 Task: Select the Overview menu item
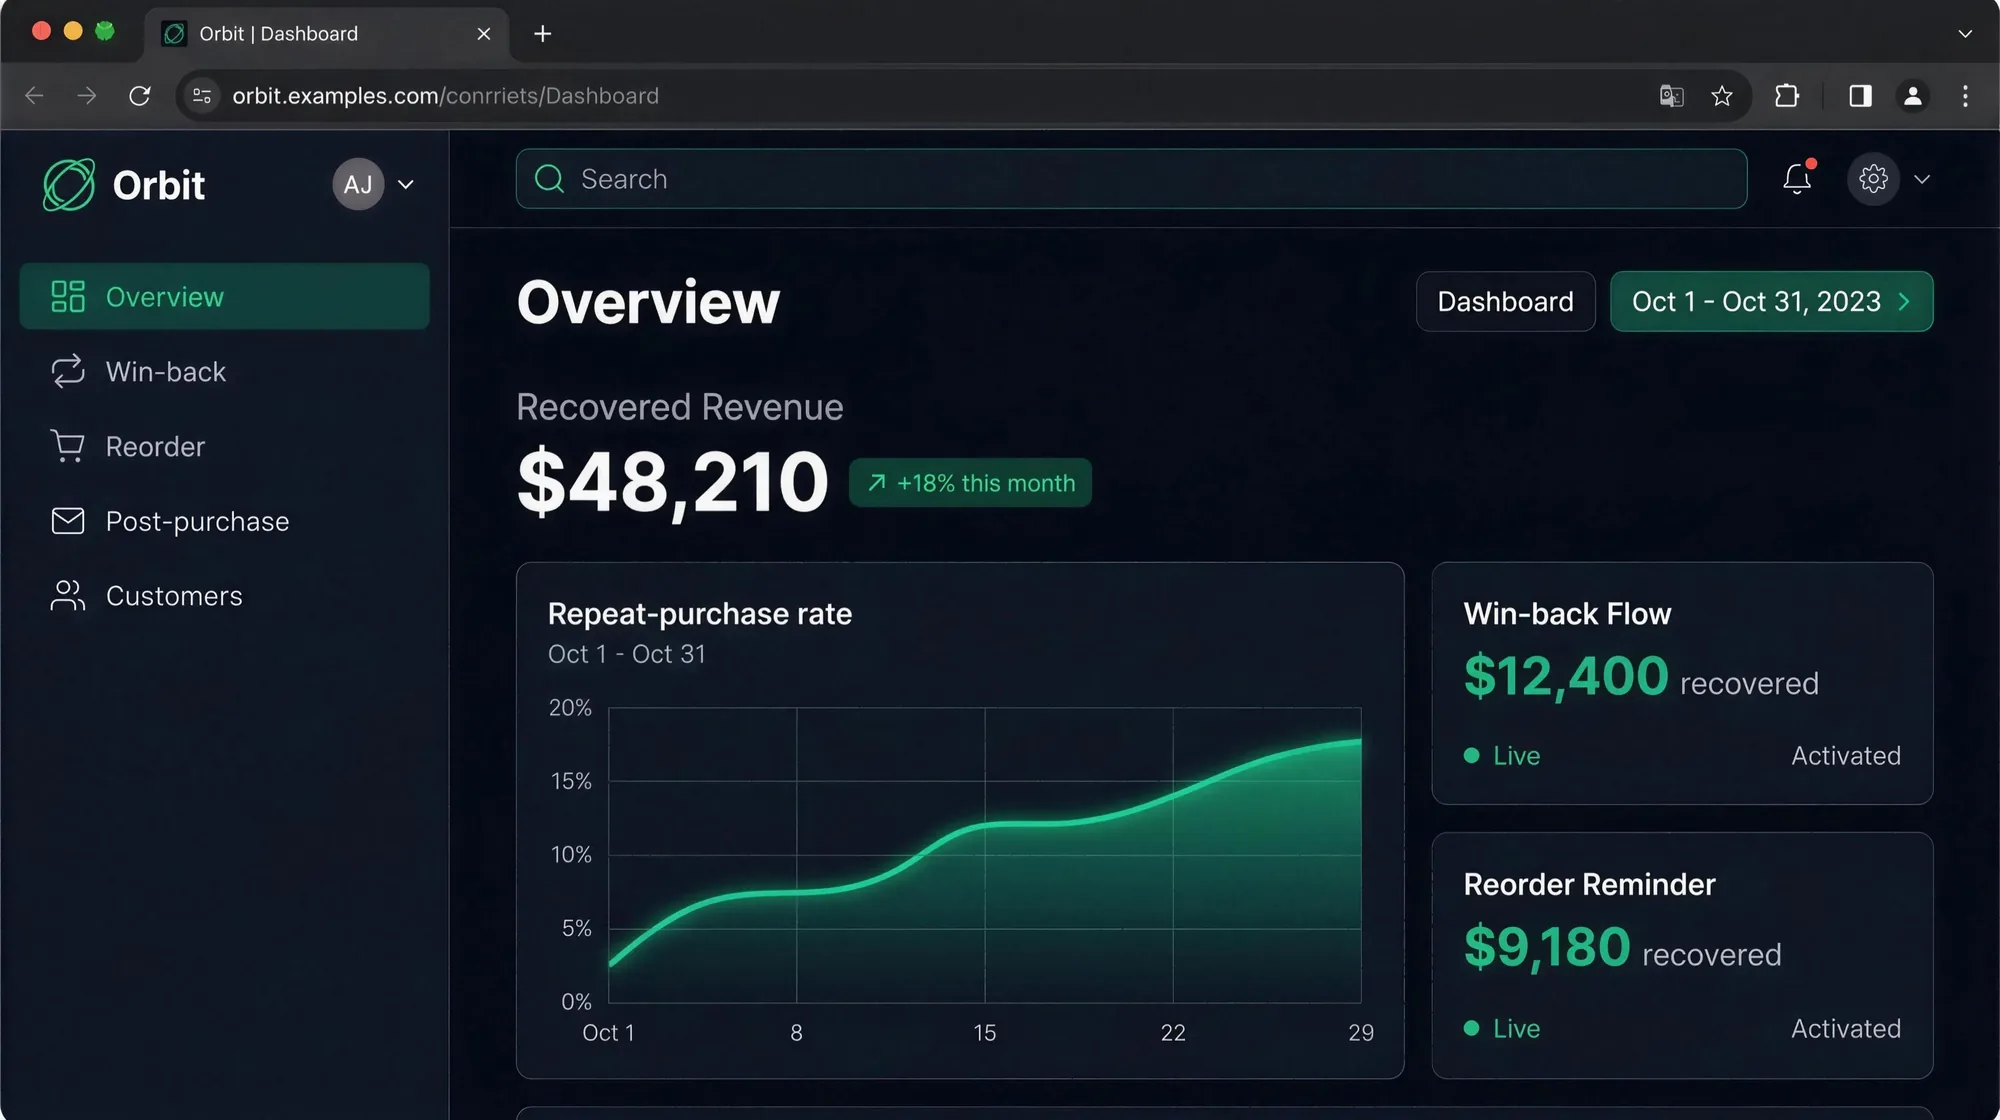225,296
